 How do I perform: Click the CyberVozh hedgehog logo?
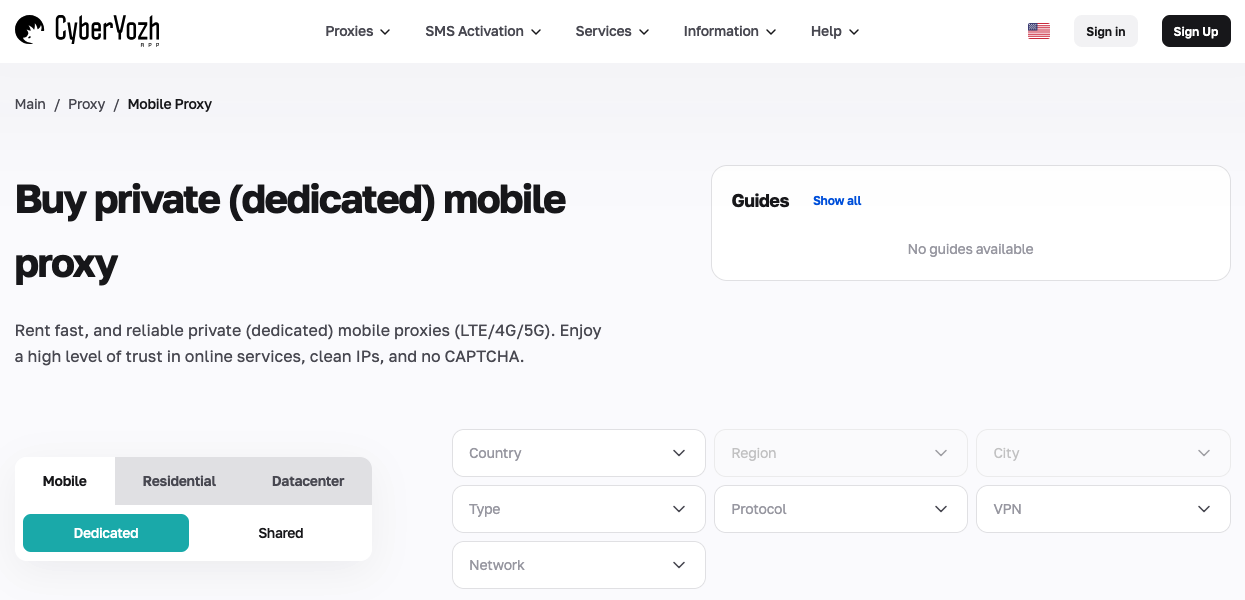pos(30,31)
